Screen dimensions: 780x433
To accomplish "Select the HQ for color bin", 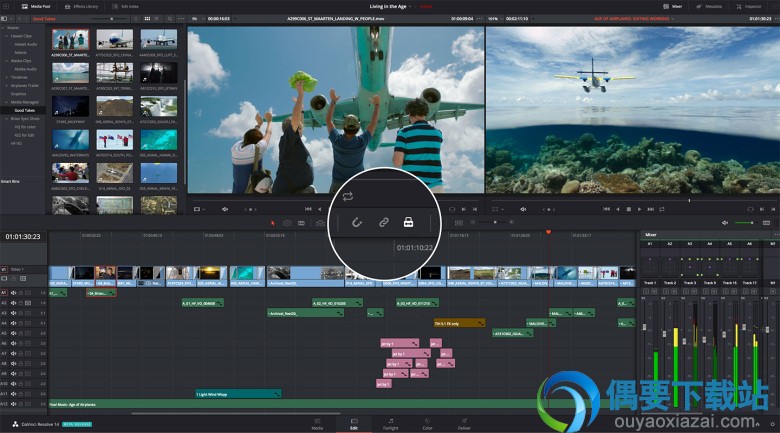I will tap(24, 127).
